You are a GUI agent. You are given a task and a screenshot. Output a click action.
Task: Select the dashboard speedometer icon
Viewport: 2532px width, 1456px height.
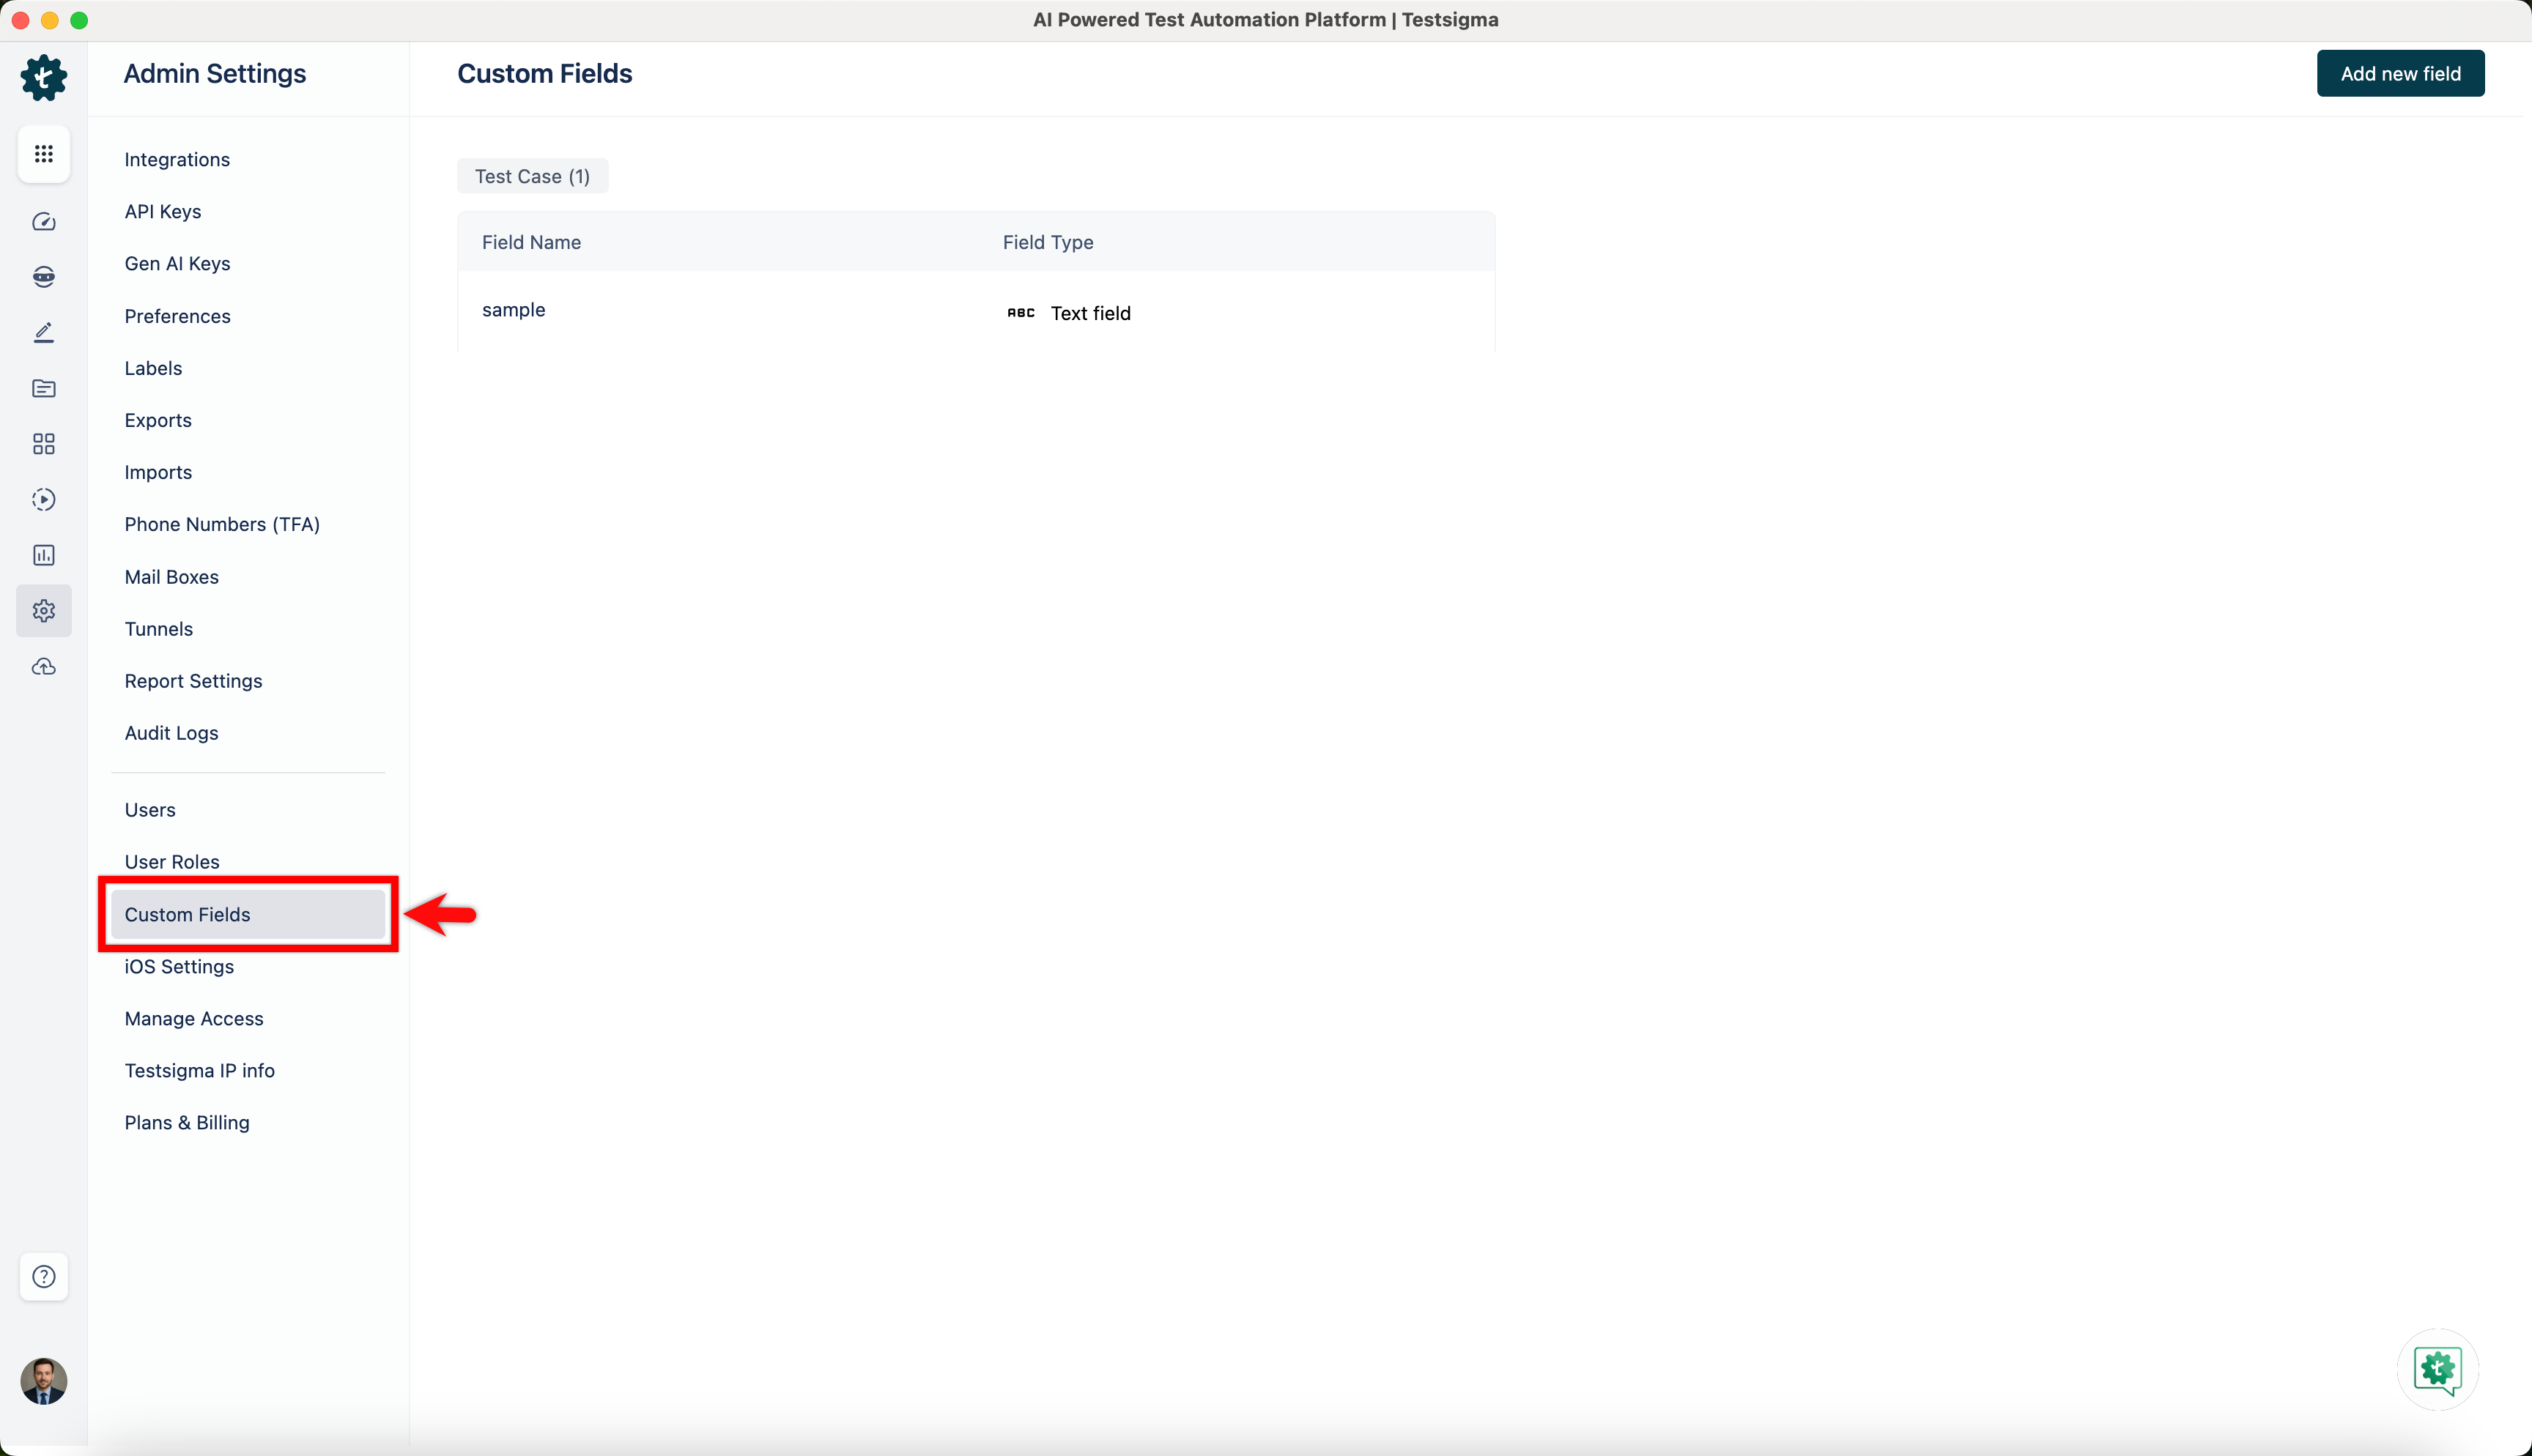[x=43, y=221]
